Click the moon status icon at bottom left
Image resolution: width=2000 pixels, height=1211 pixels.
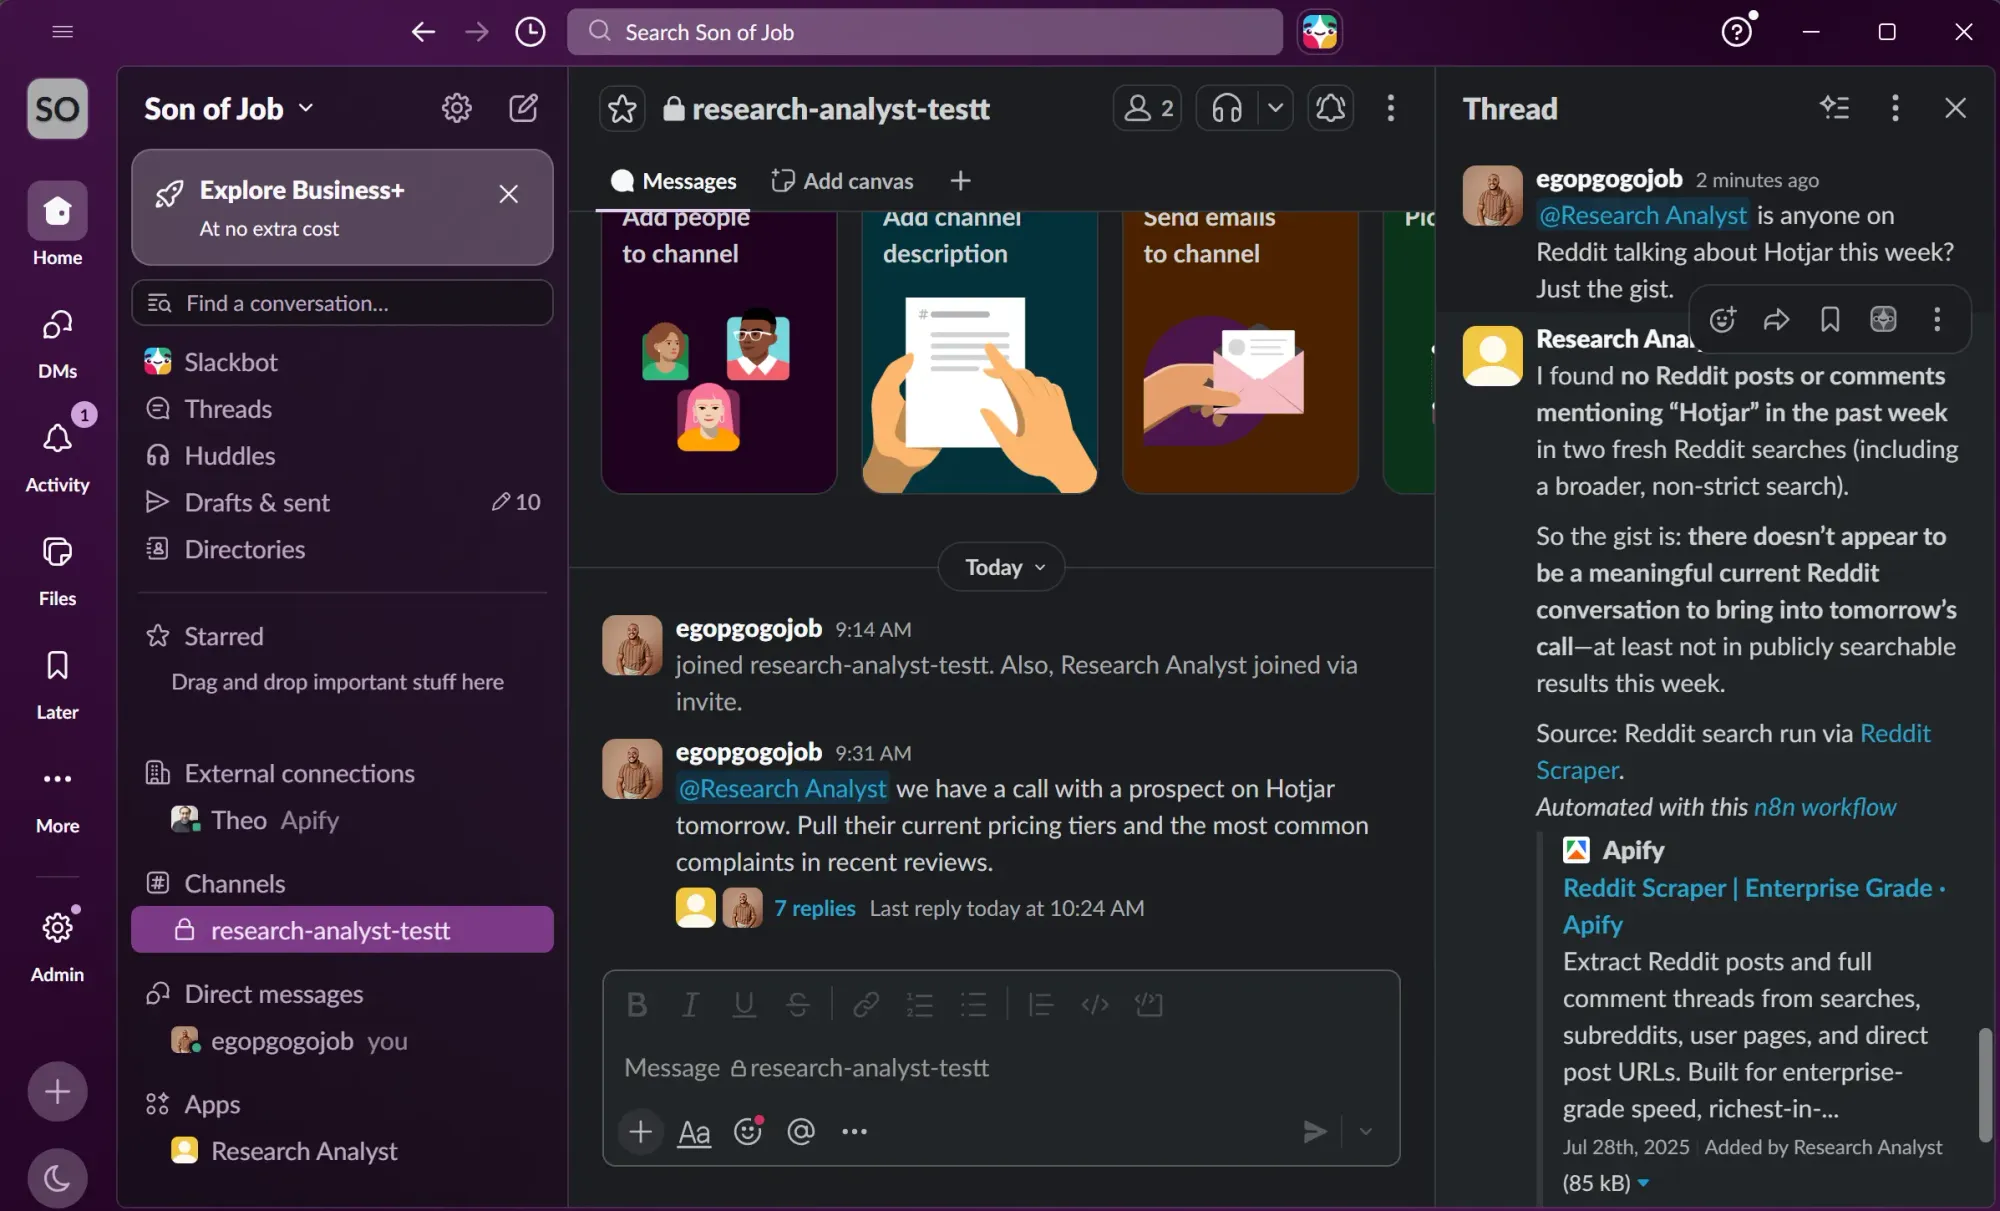tap(57, 1178)
